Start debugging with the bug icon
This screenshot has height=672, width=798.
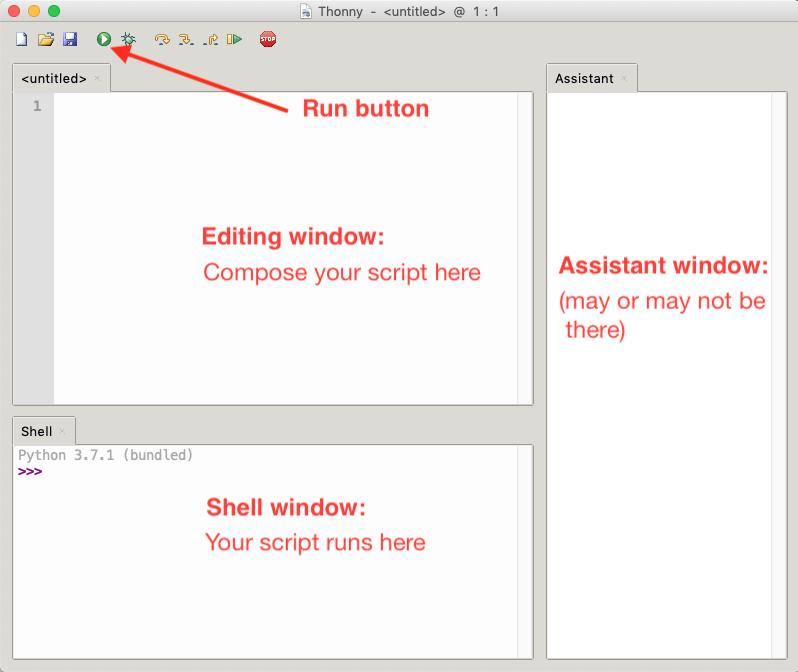(x=128, y=39)
